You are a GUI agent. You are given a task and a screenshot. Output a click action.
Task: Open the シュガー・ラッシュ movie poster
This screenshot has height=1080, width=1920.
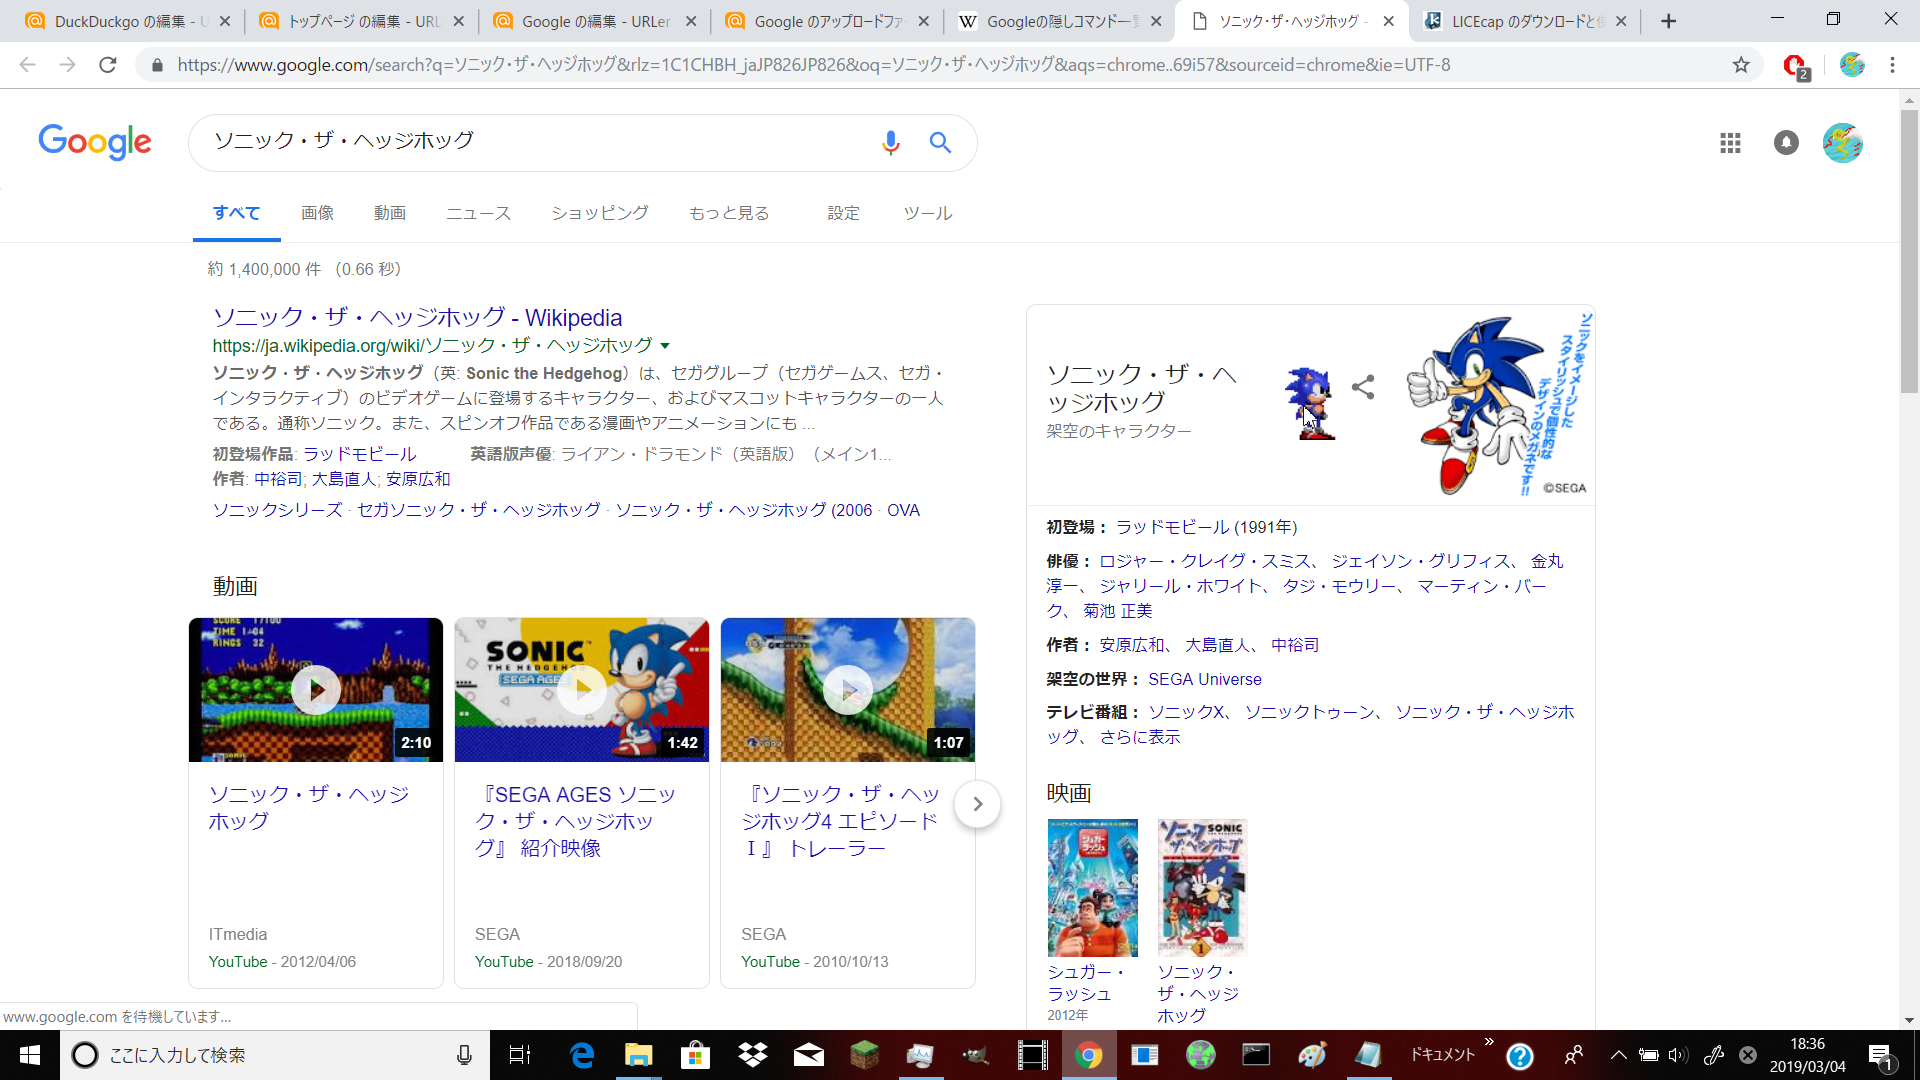(x=1092, y=888)
